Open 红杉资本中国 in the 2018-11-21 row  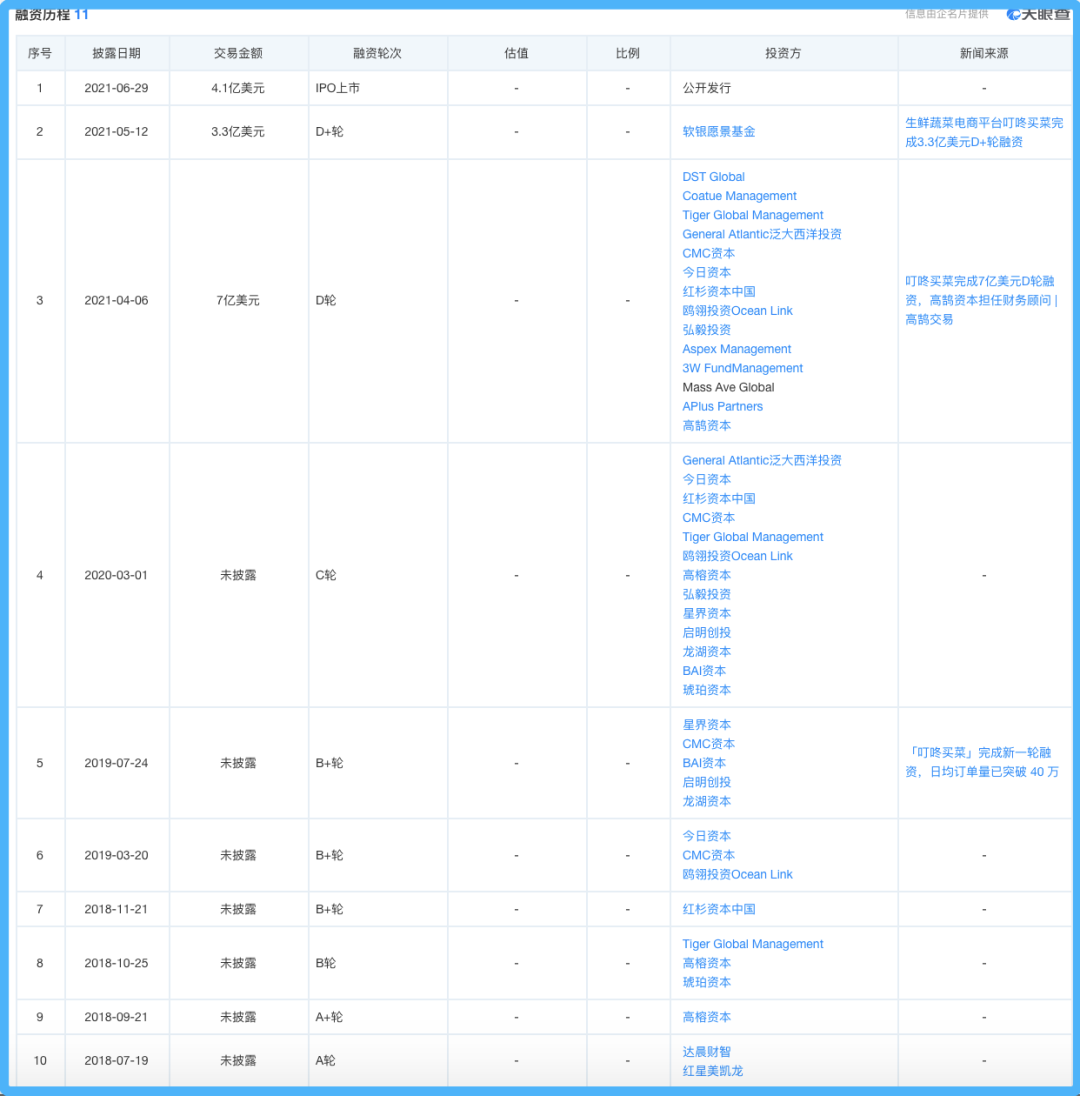coord(719,909)
